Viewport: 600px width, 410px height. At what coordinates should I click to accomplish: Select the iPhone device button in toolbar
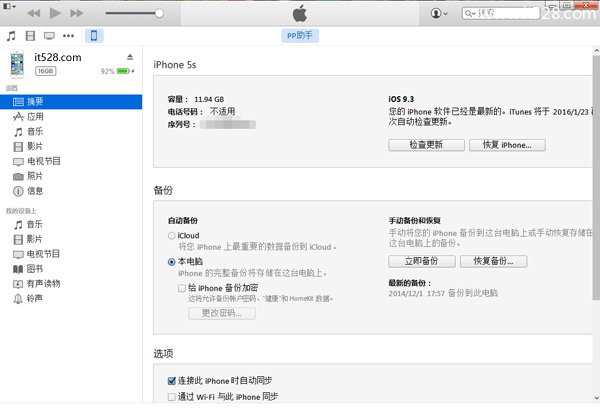click(x=94, y=36)
